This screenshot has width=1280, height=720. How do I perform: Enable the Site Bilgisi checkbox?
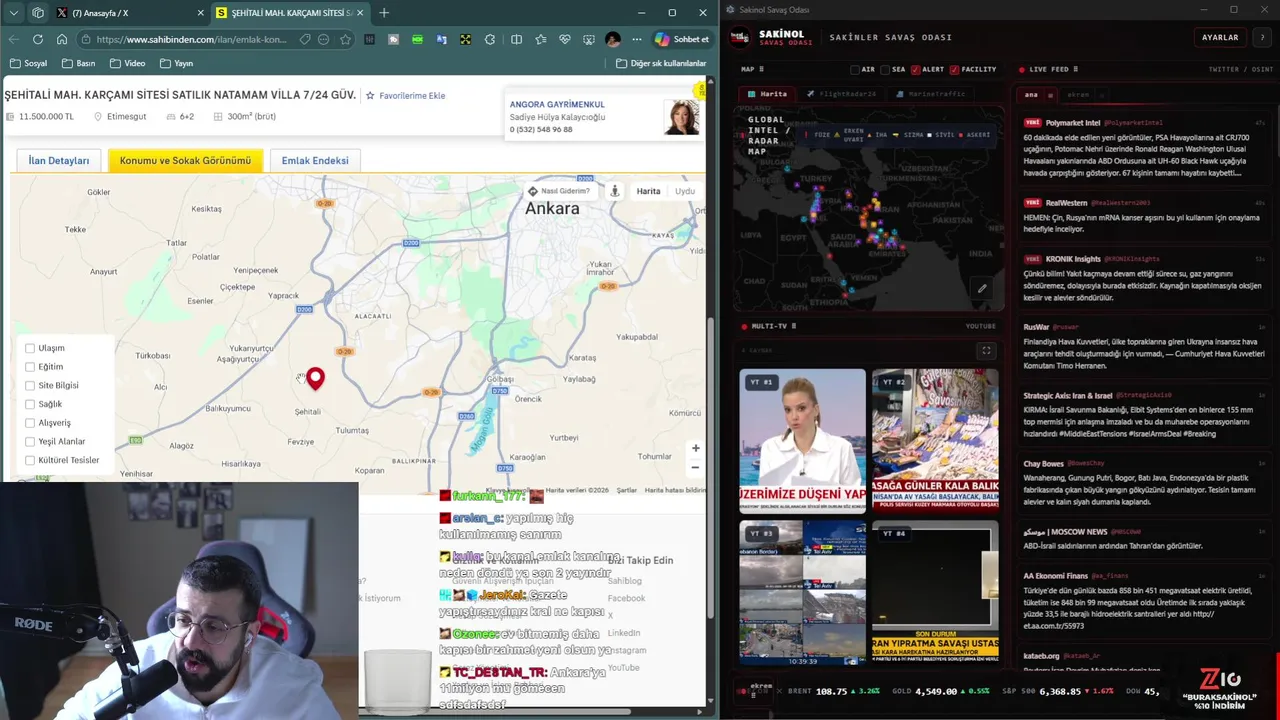click(x=30, y=385)
